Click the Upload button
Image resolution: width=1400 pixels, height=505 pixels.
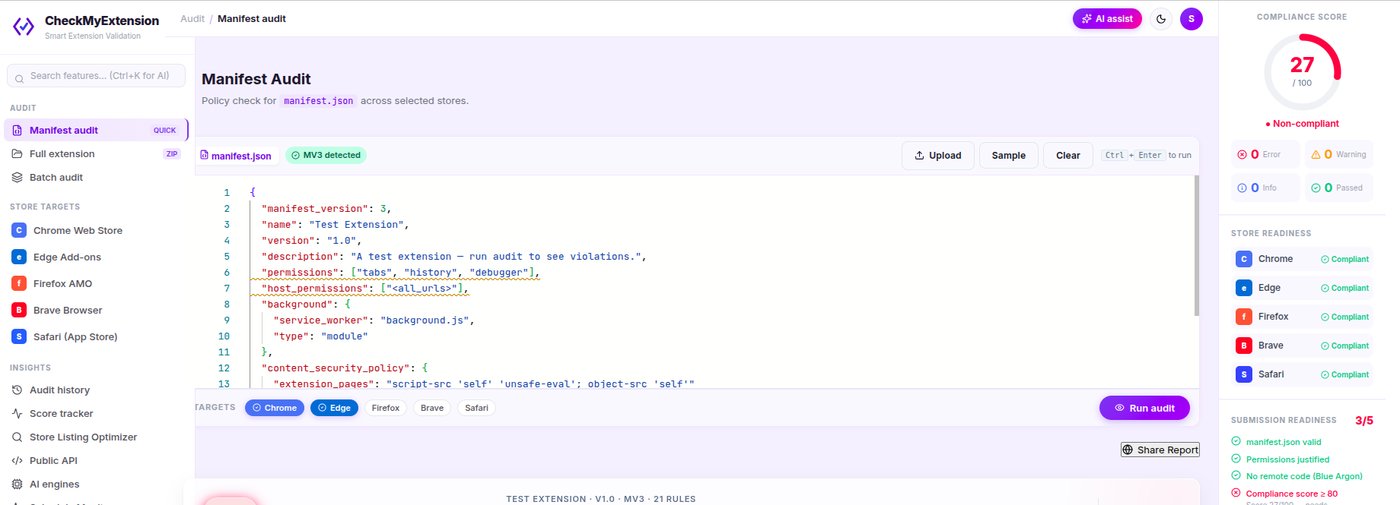pos(937,155)
